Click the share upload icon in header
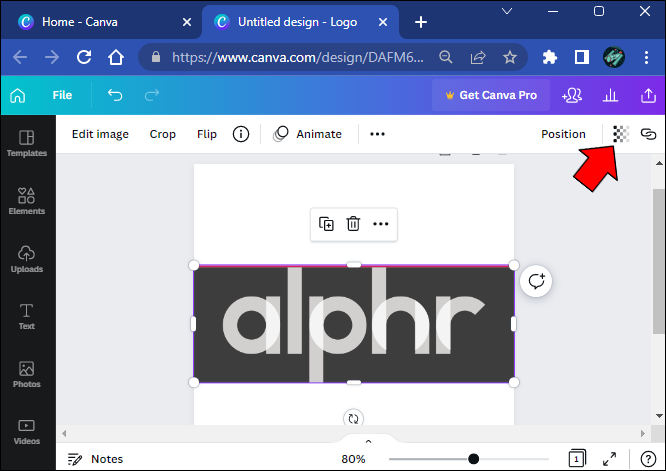 pyautogui.click(x=648, y=95)
